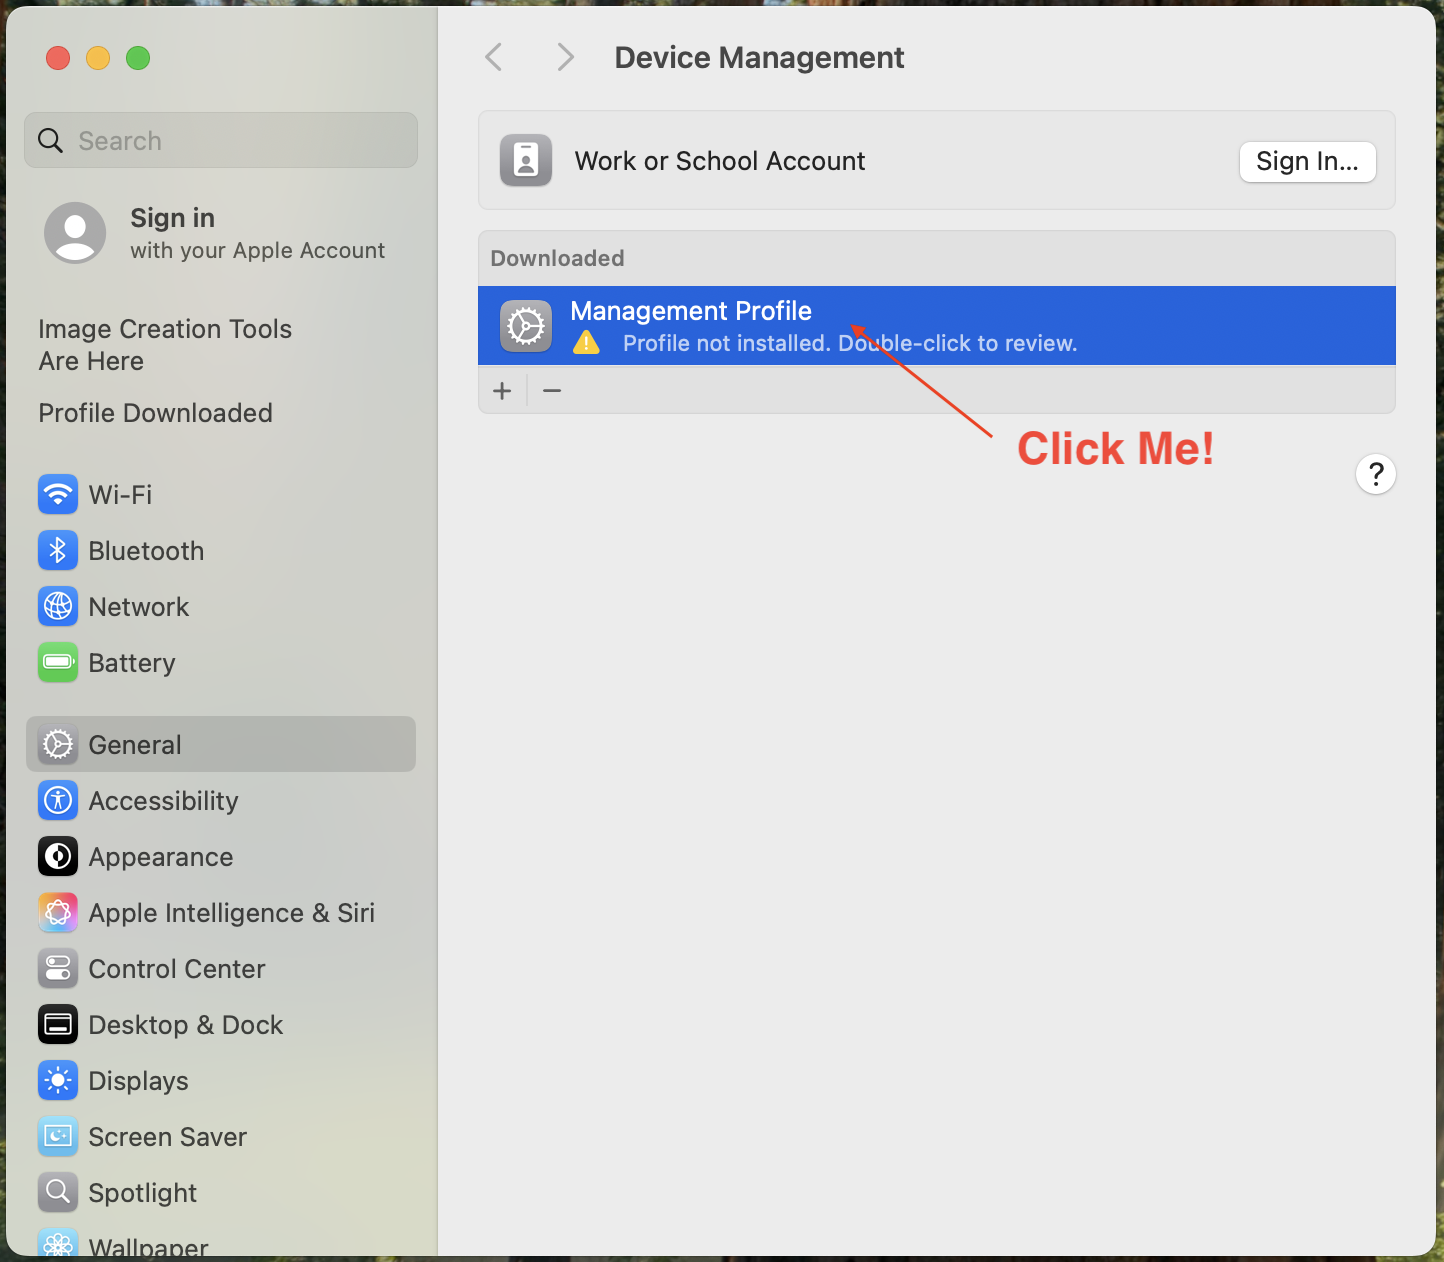The image size is (1444, 1262).
Task: Open the Screen Saver icon
Action: (58, 1136)
